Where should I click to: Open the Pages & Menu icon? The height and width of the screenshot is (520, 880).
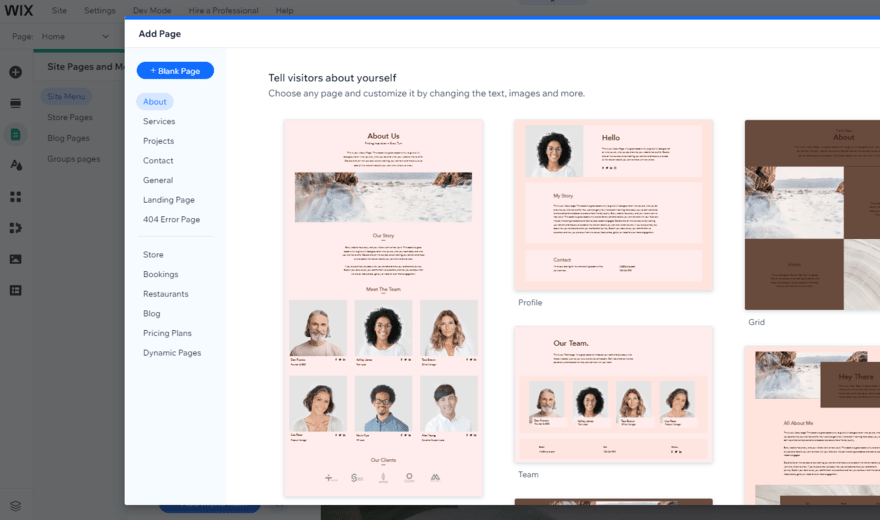(x=16, y=135)
